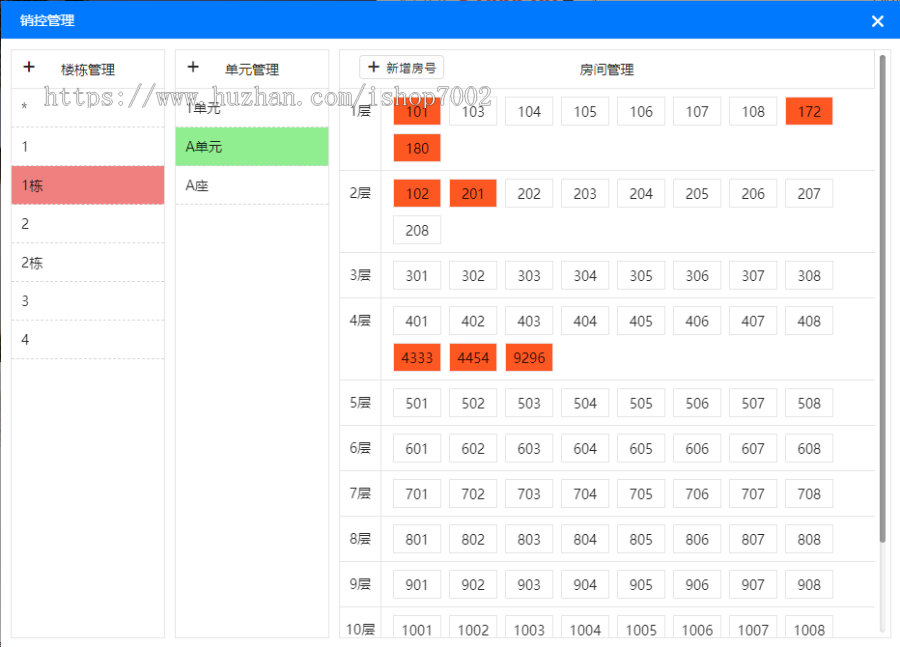
Task: Select room 301
Action: (x=417, y=276)
